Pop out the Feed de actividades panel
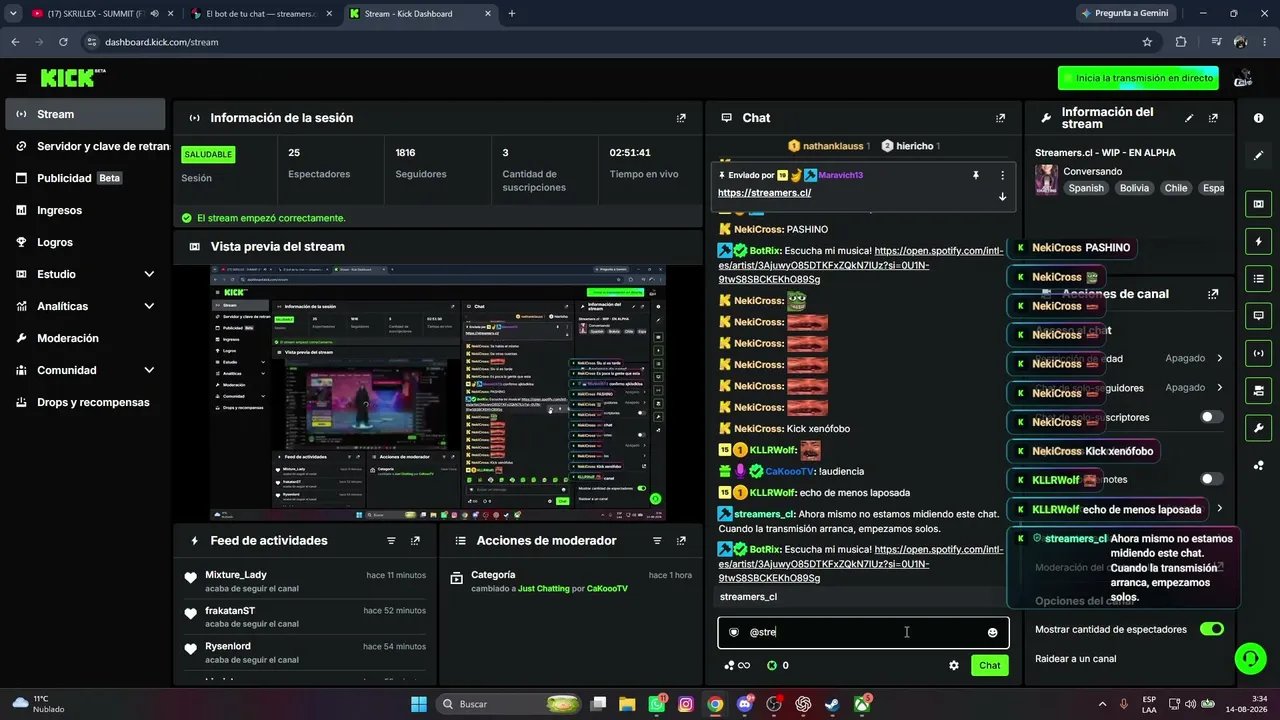 coord(415,541)
